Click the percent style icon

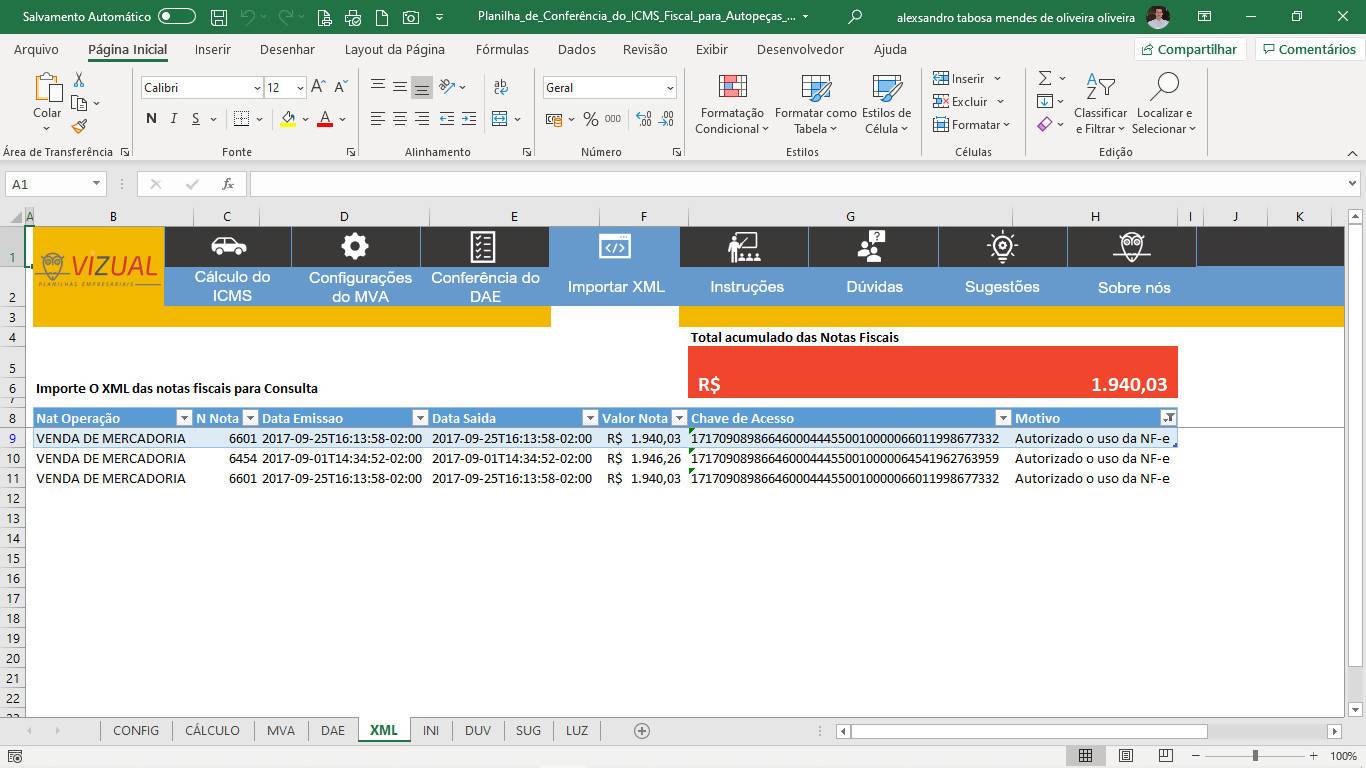click(591, 118)
